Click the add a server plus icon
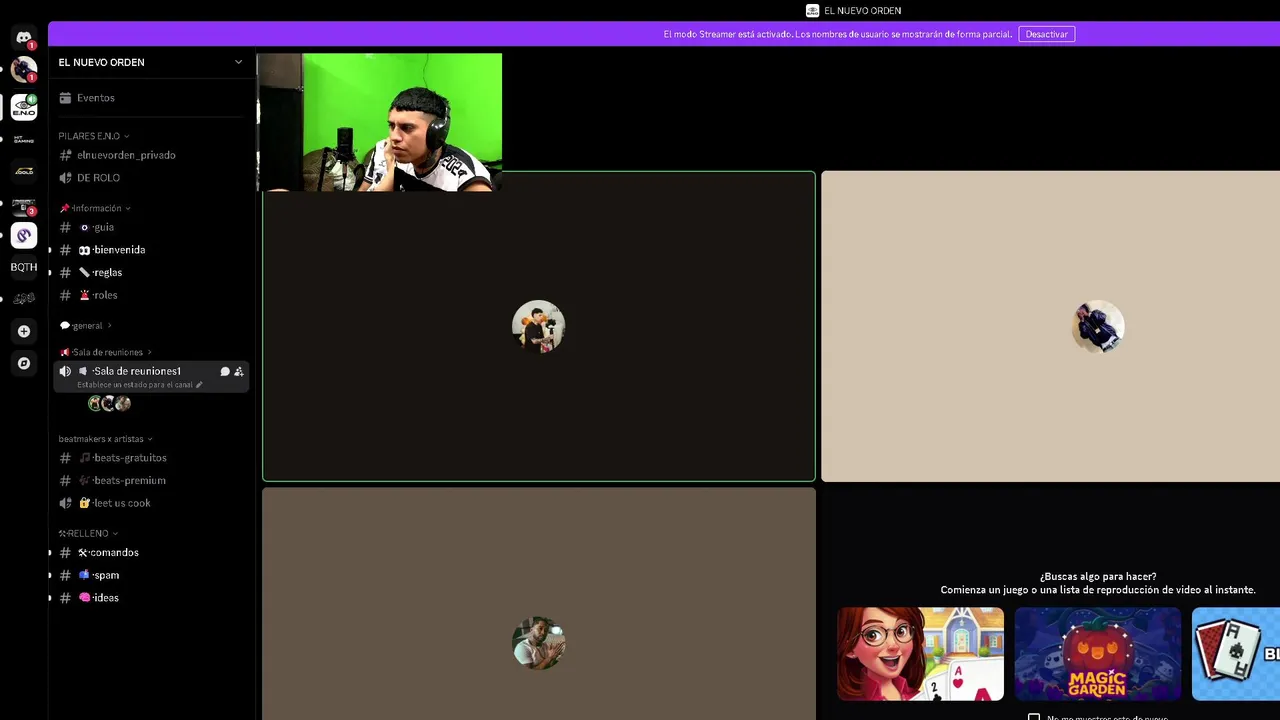The image size is (1280, 720). point(24,331)
